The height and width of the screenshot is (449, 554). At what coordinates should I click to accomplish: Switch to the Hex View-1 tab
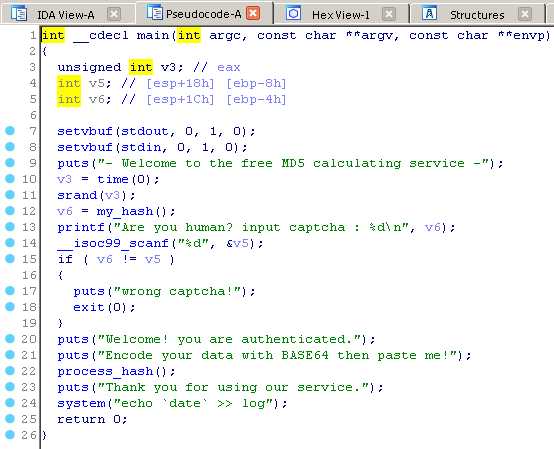pos(341,15)
